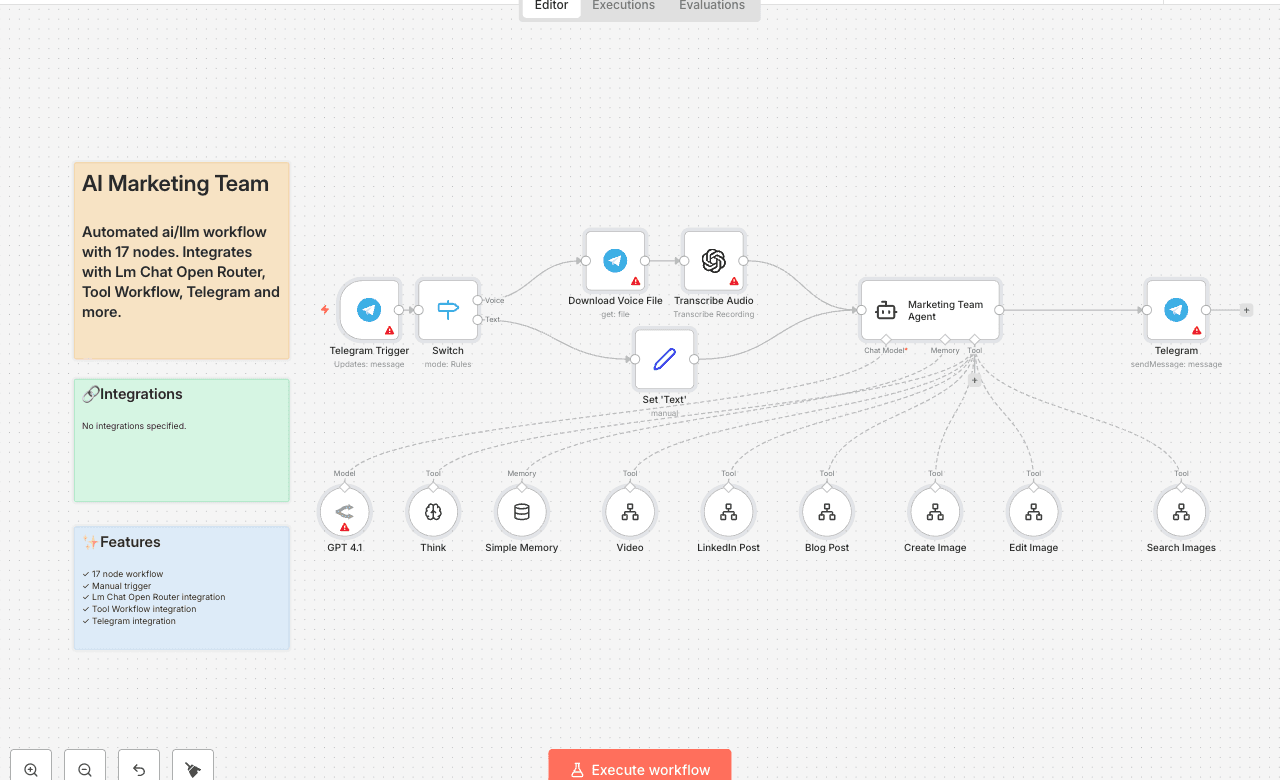
Task: Click the plus after the Telegram node
Action: point(1246,310)
